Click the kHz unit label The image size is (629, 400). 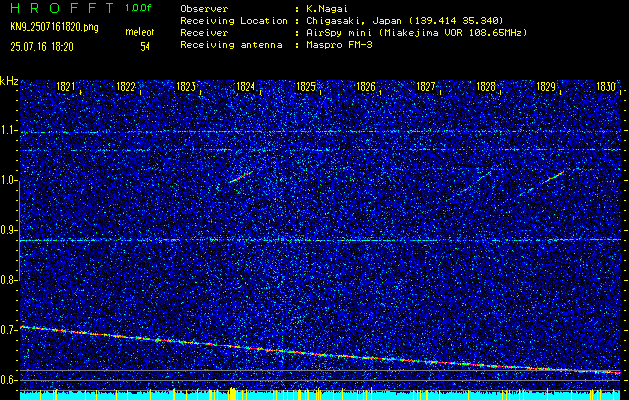pos(9,82)
